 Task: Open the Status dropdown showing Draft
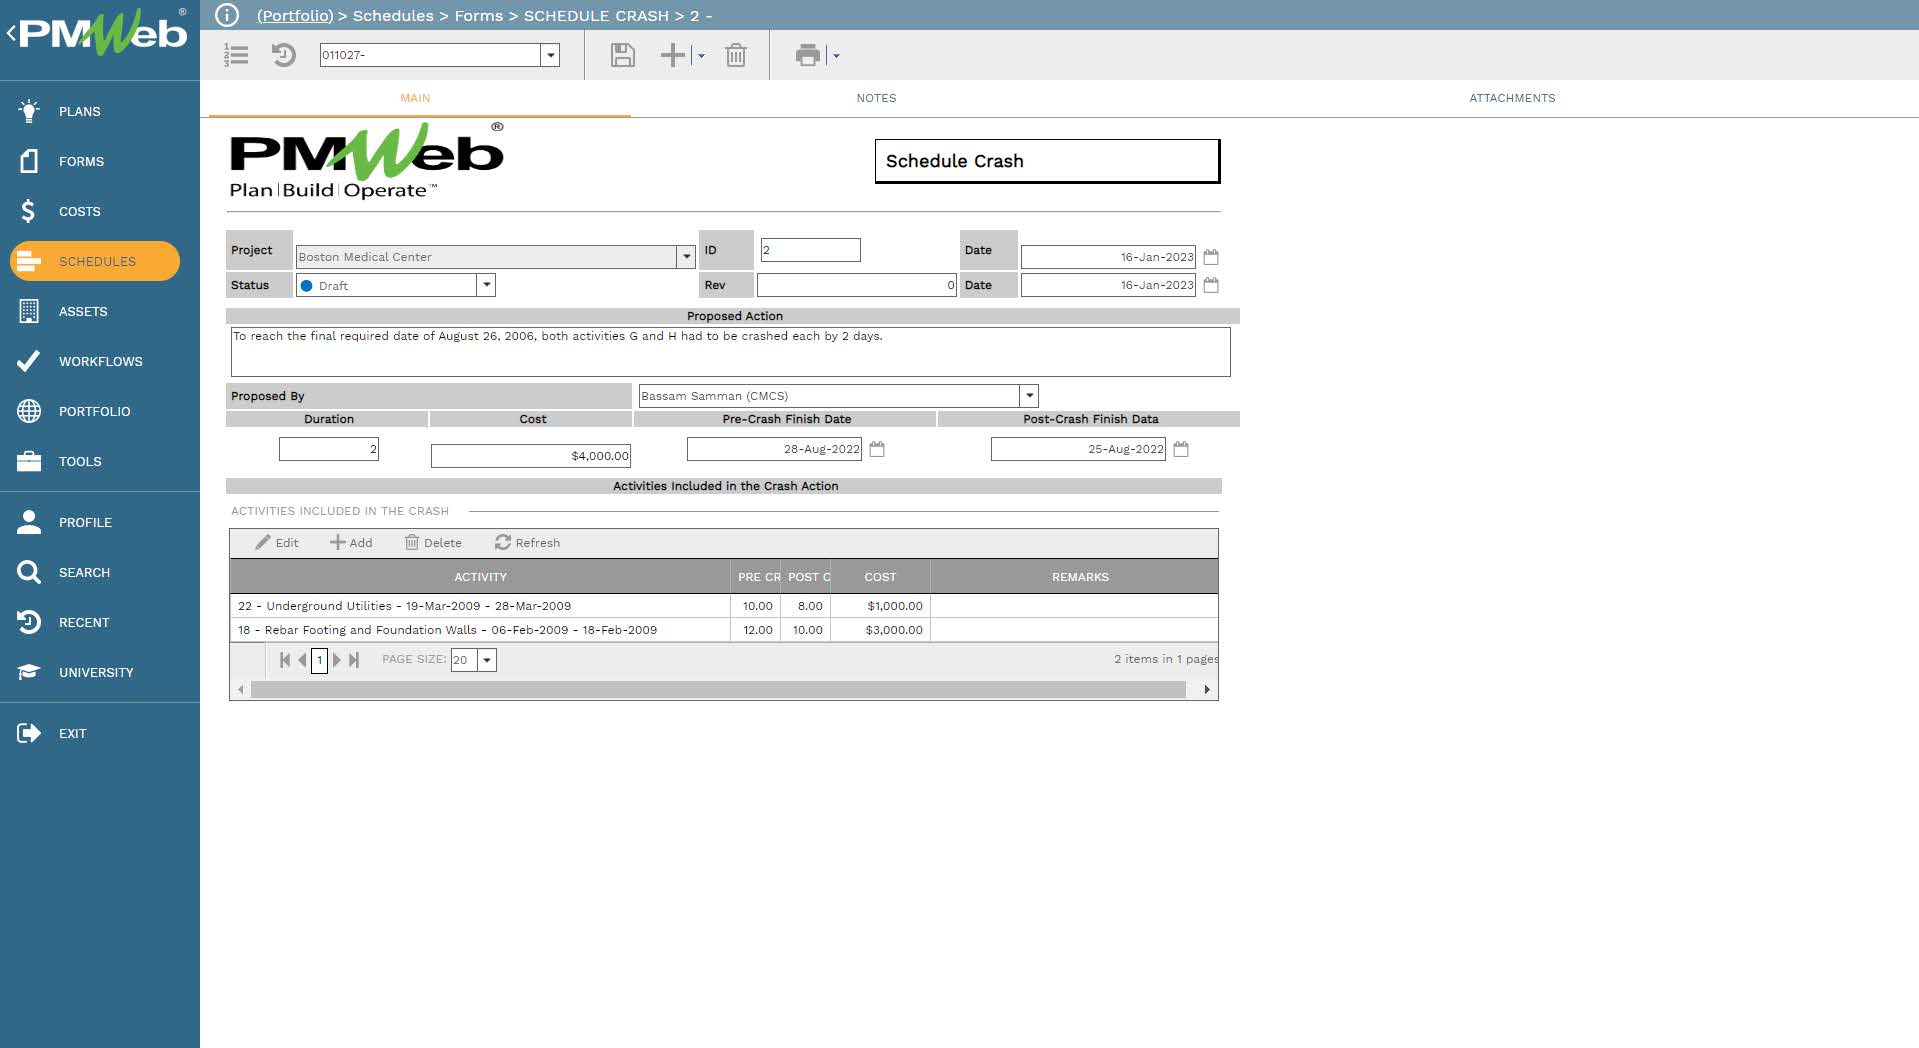[486, 285]
